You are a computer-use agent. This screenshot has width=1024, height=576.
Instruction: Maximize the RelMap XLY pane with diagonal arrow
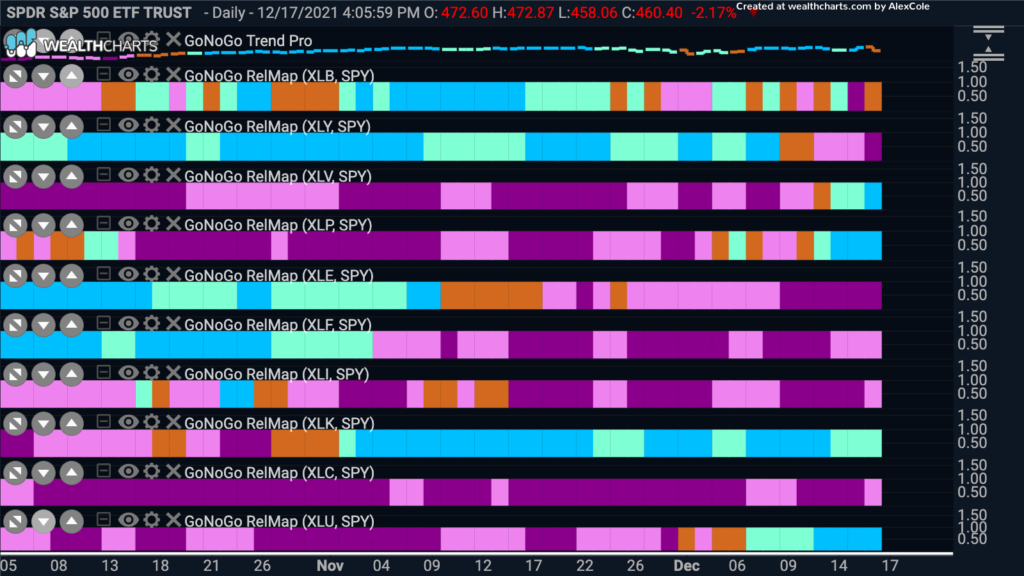tap(15, 126)
